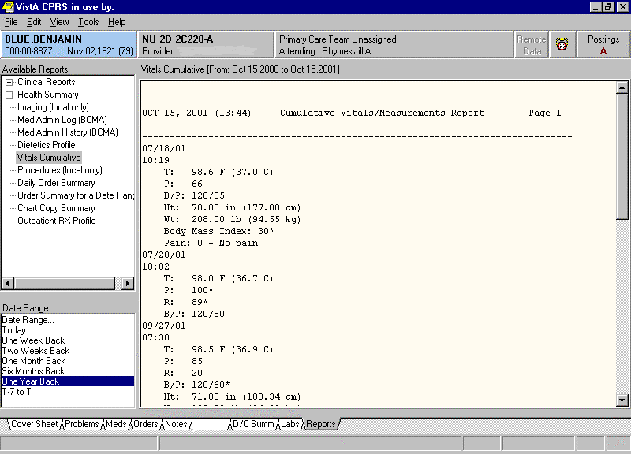
Task: Collapse the Clinical Reports tree node
Action: coord(9,82)
